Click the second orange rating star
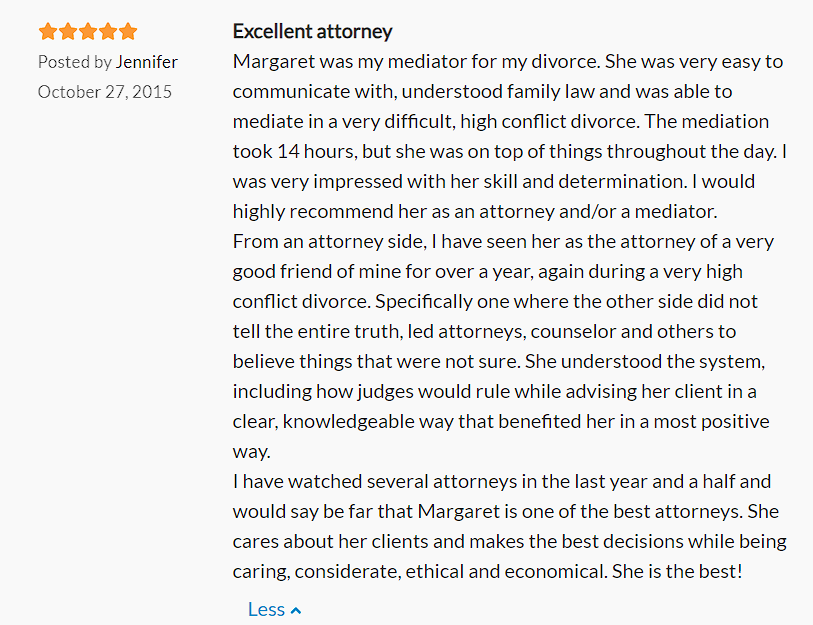This screenshot has width=813, height=625. pyautogui.click(x=68, y=32)
